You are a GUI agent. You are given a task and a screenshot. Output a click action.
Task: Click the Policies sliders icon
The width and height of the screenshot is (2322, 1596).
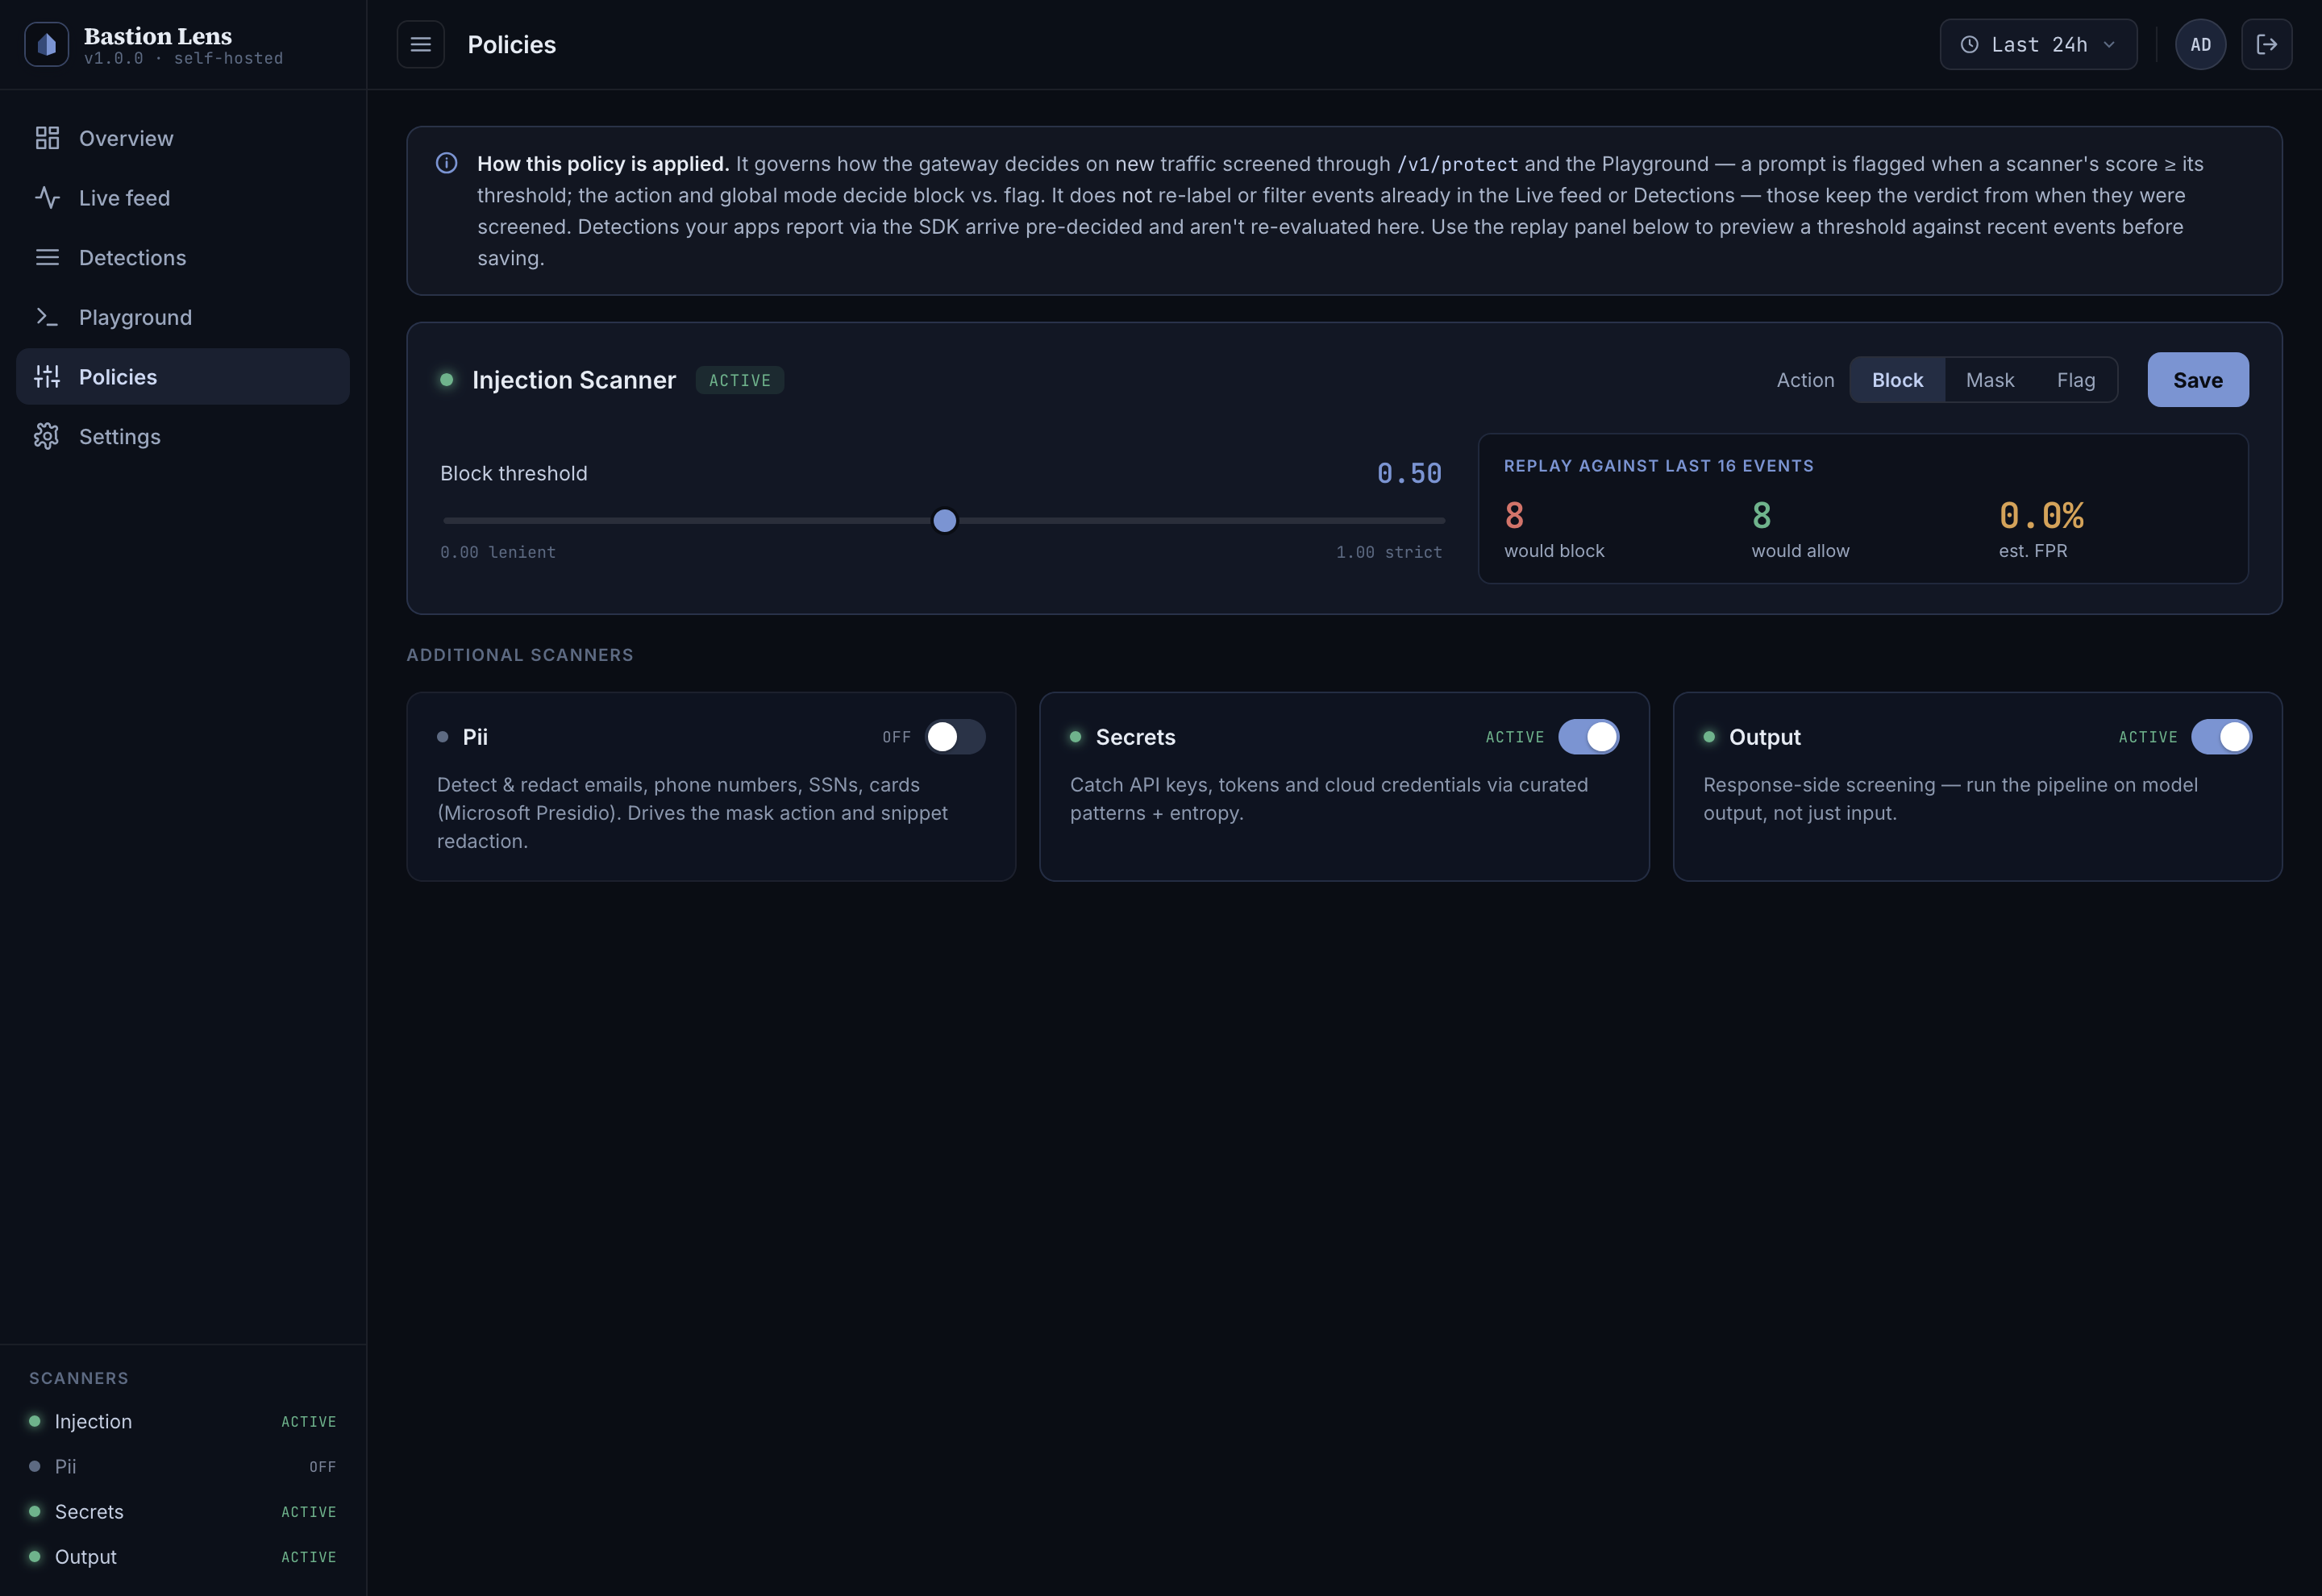47,376
